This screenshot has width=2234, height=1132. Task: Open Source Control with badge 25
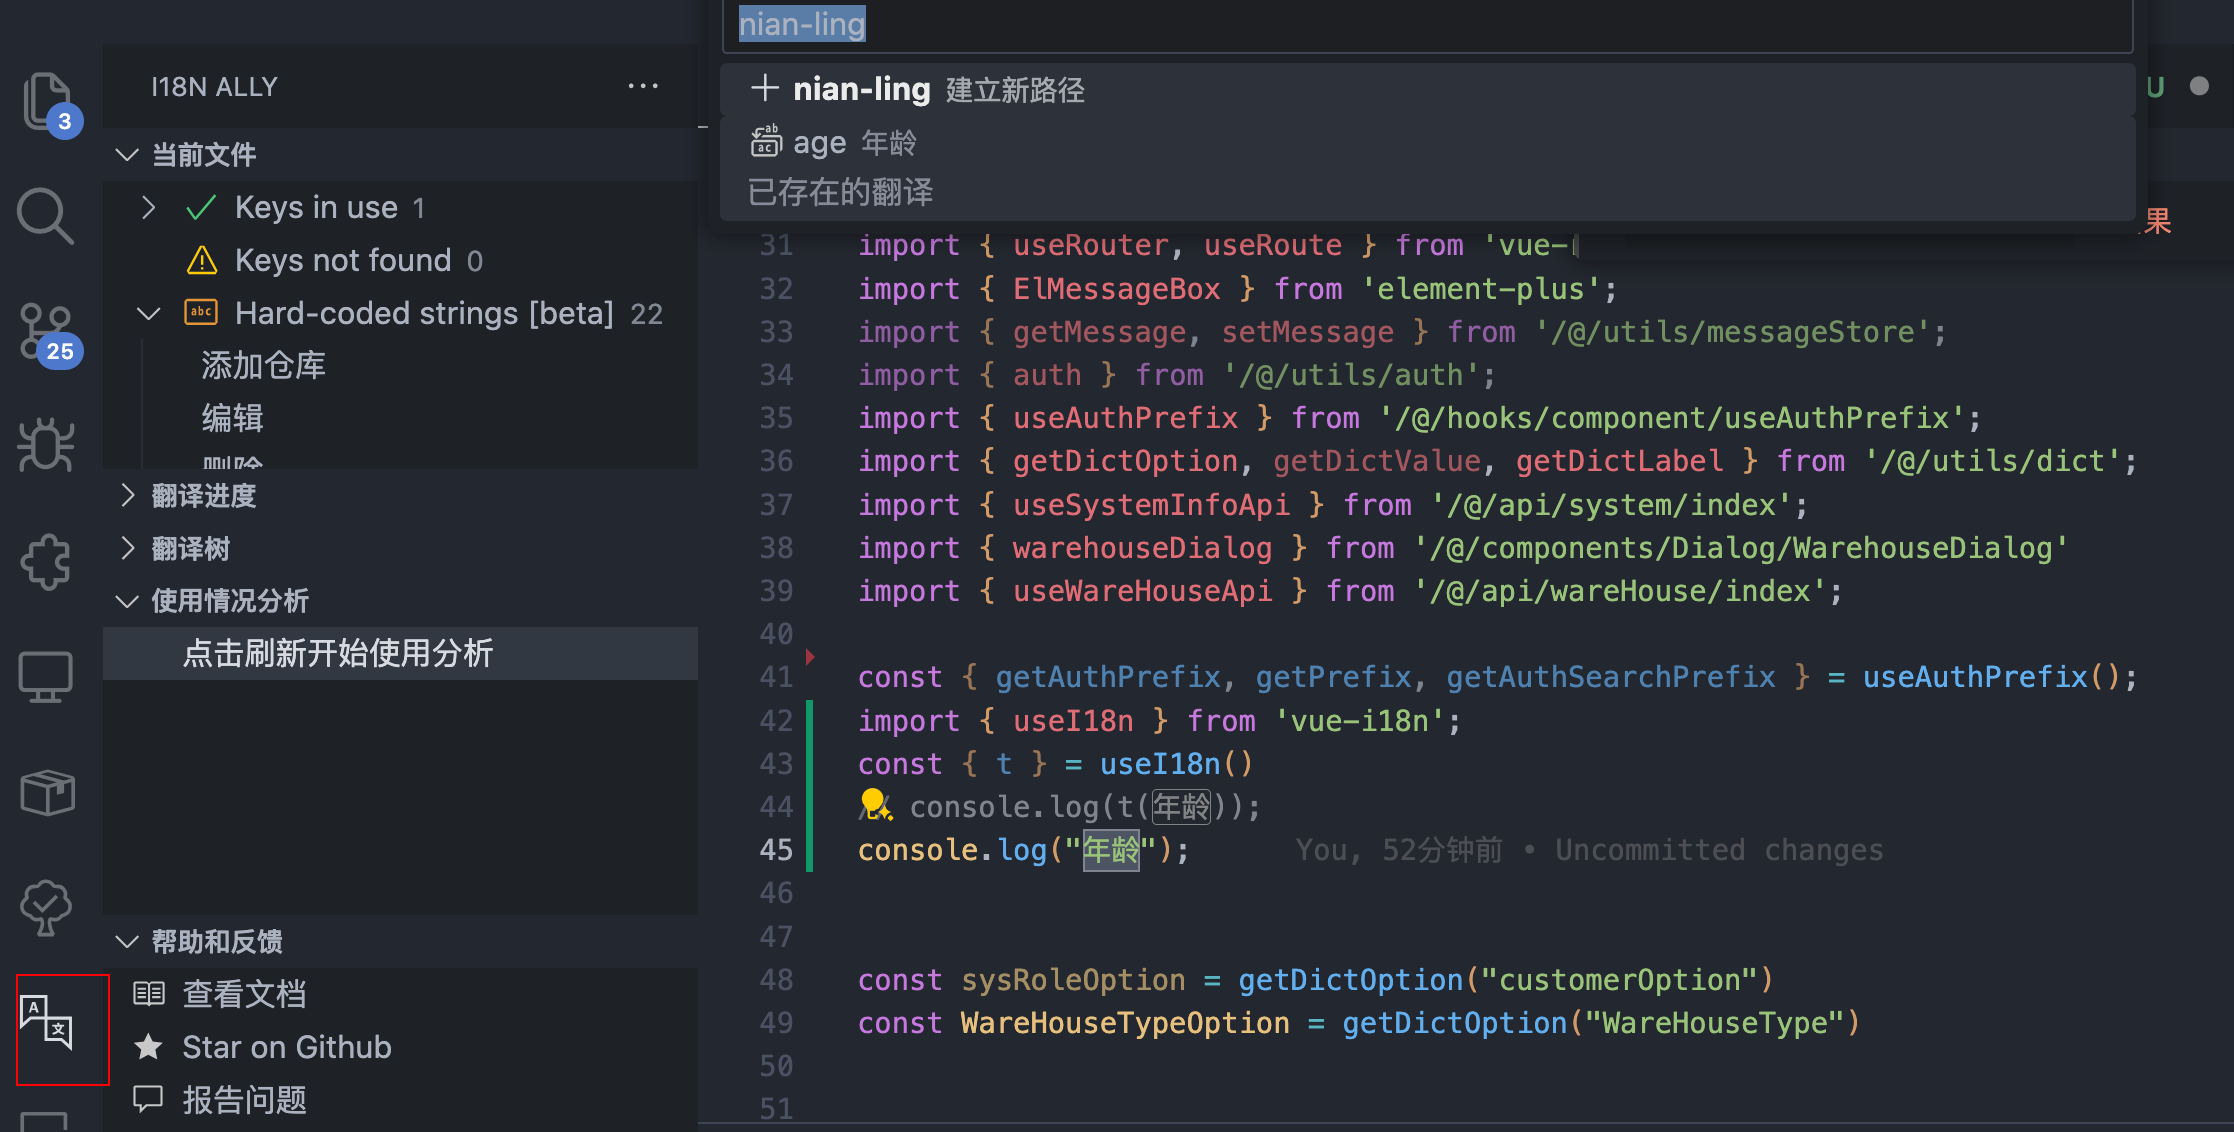47,335
